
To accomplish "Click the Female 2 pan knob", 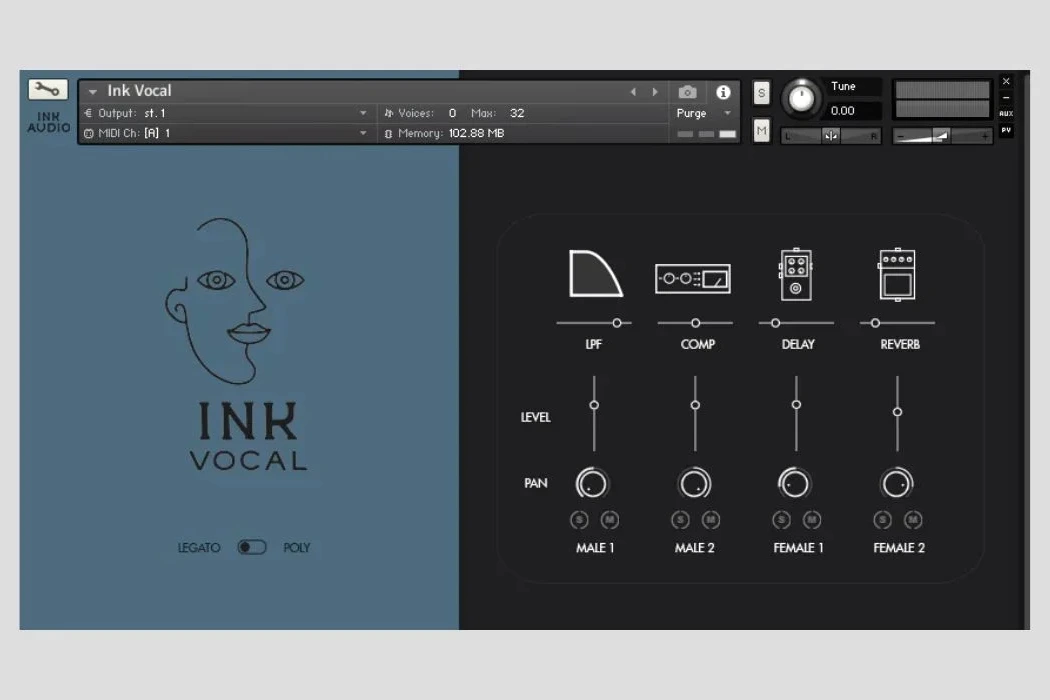I will click(x=897, y=483).
